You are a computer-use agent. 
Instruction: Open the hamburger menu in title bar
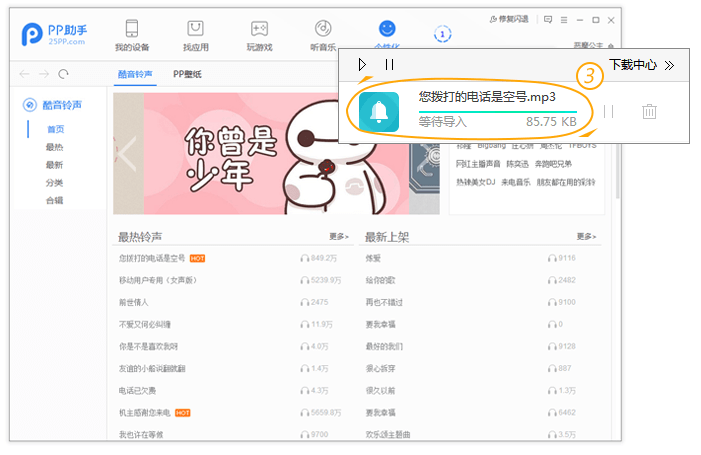pos(564,20)
